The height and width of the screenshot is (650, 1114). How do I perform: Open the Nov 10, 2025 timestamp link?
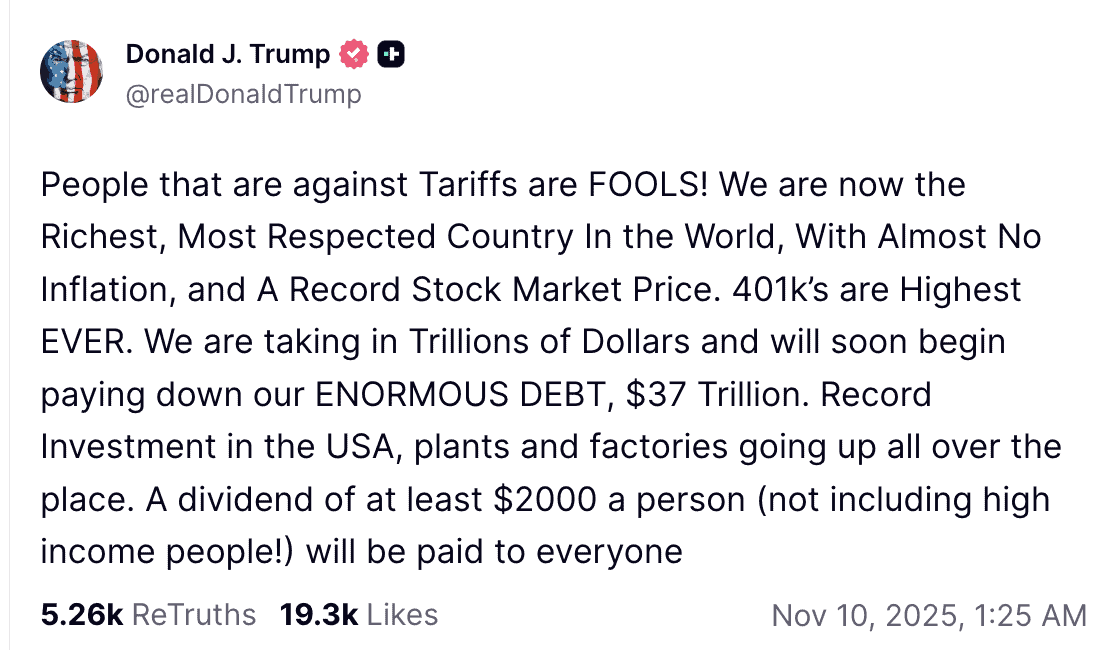click(929, 615)
